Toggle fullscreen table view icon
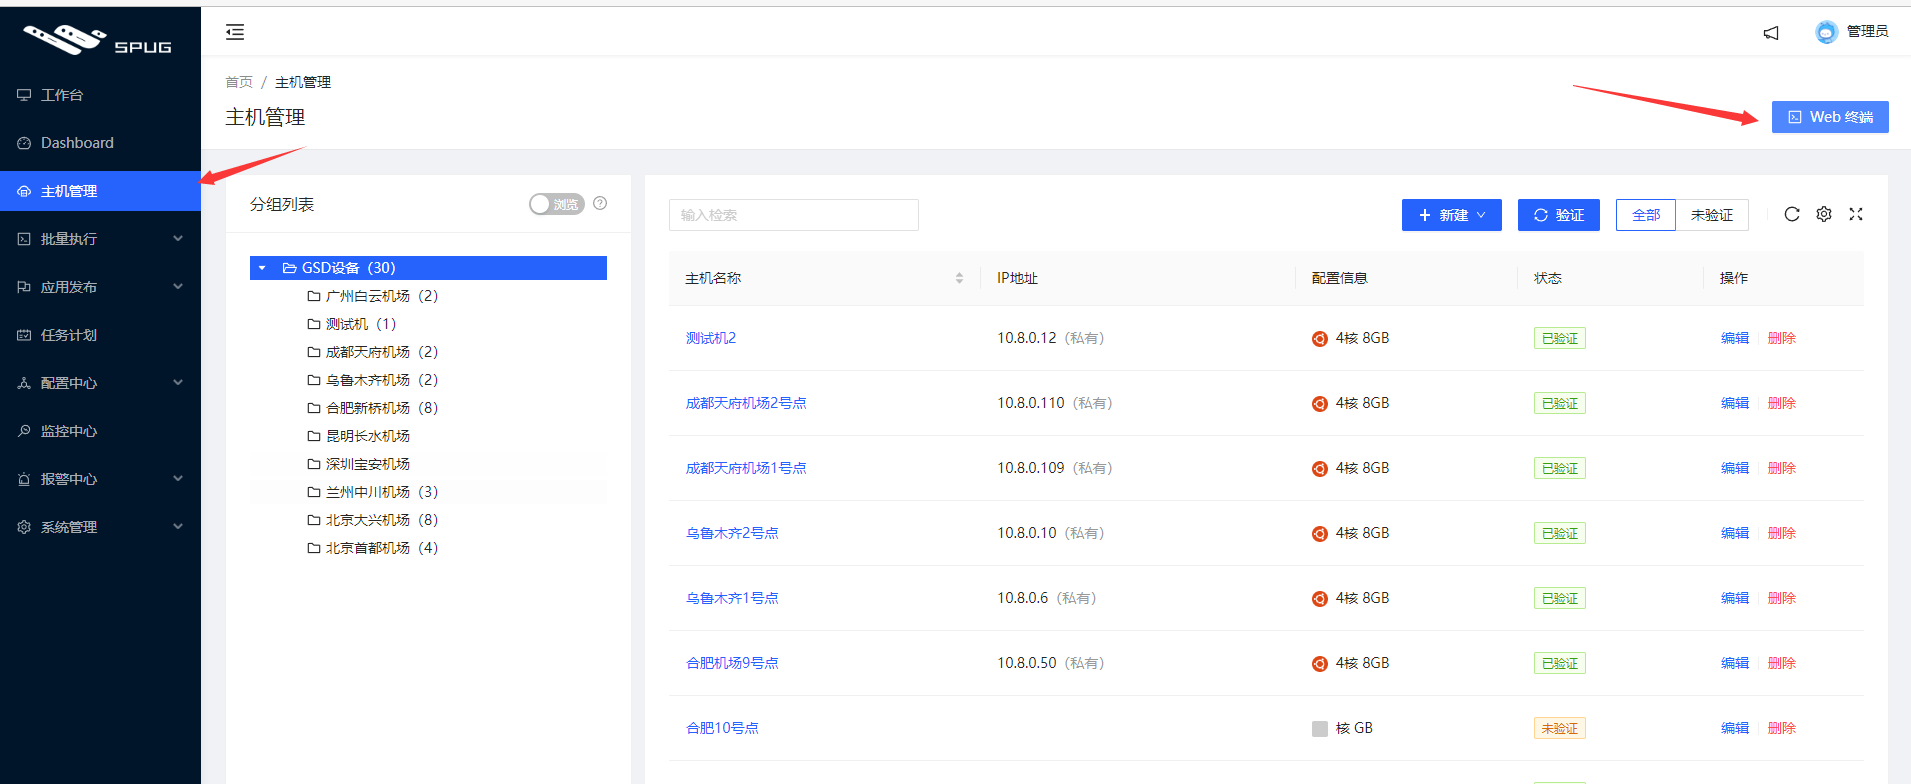 [x=1856, y=214]
